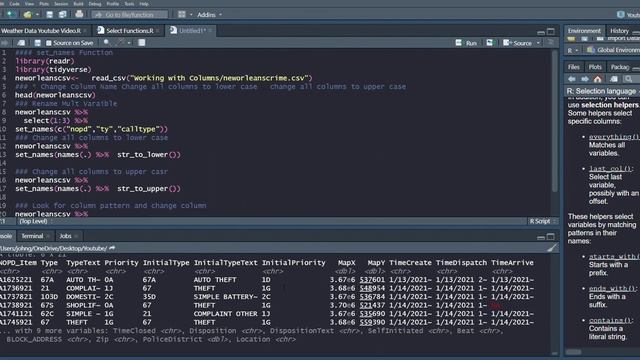Minimize the console pane
This screenshot has width=640, height=360.
pyautogui.click(x=541, y=237)
